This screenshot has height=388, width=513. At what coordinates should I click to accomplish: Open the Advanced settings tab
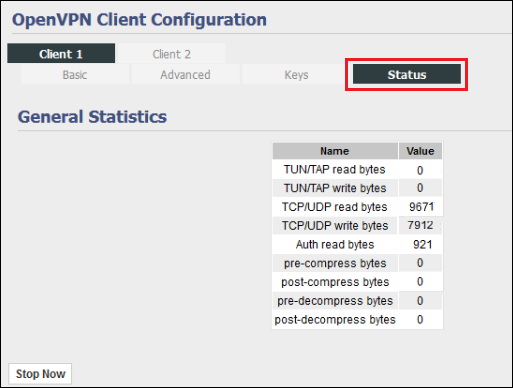[185, 74]
